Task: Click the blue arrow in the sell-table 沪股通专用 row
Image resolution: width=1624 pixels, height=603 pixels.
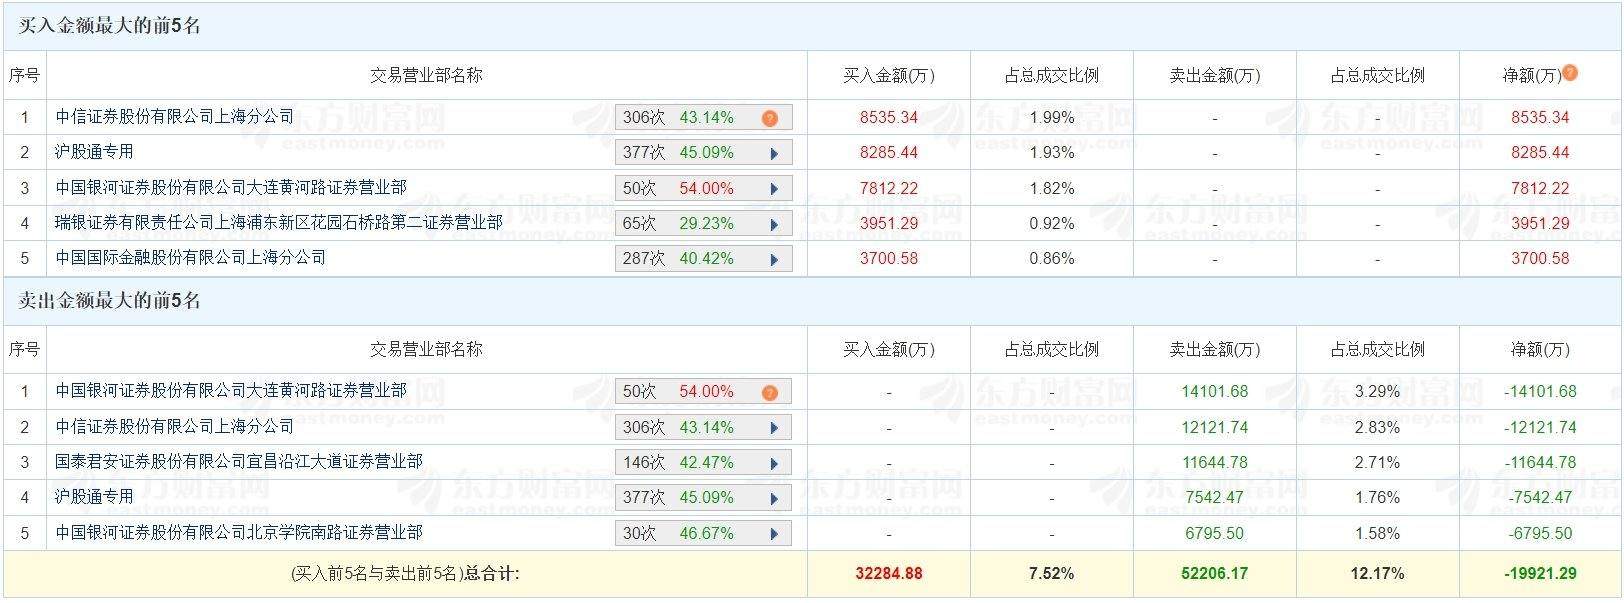Action: (774, 498)
